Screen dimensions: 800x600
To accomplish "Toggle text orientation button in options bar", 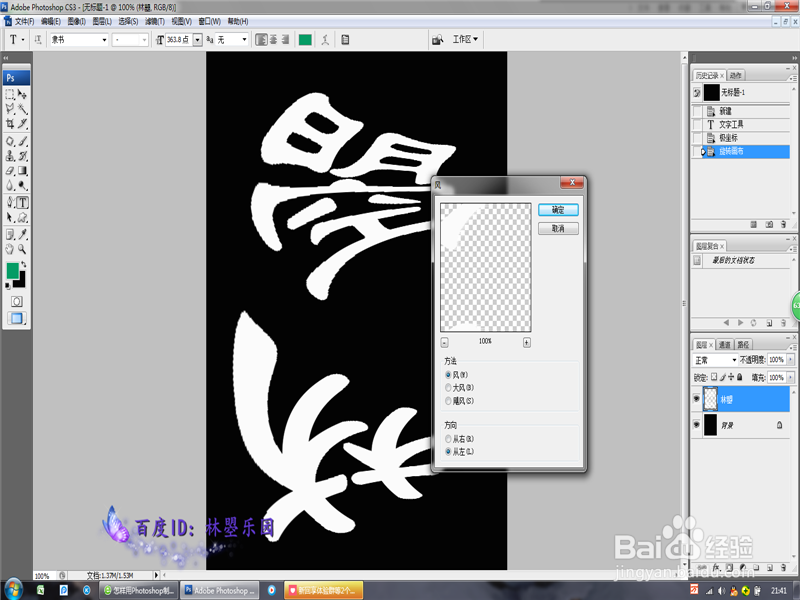I will coord(38,40).
